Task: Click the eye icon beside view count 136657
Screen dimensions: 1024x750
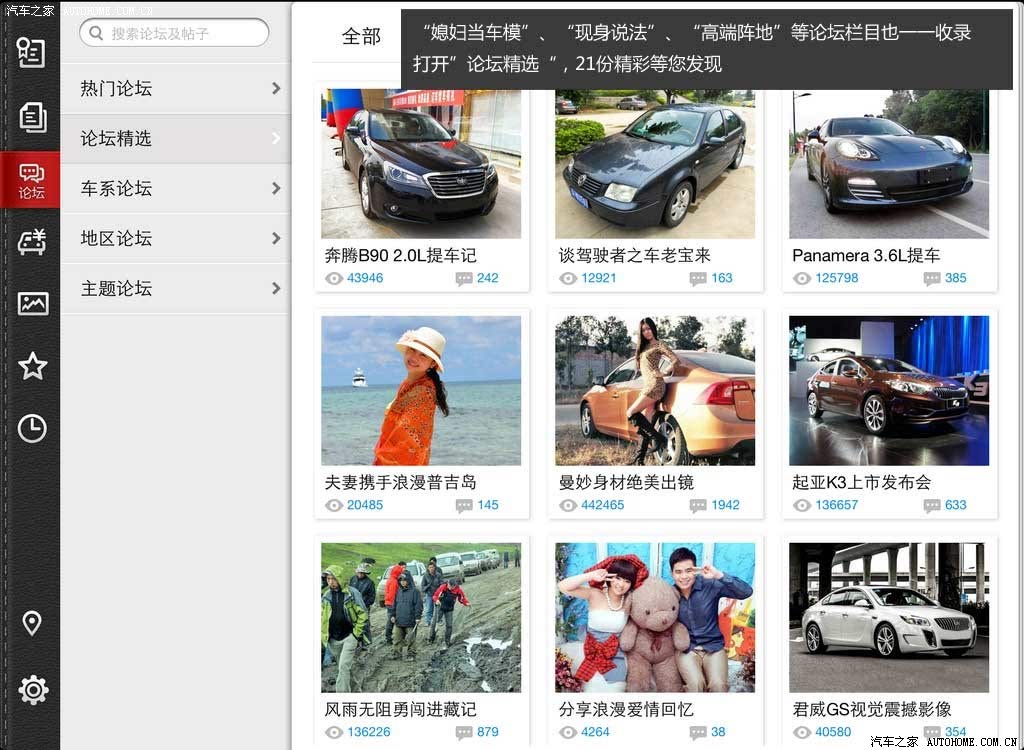Action: point(801,505)
